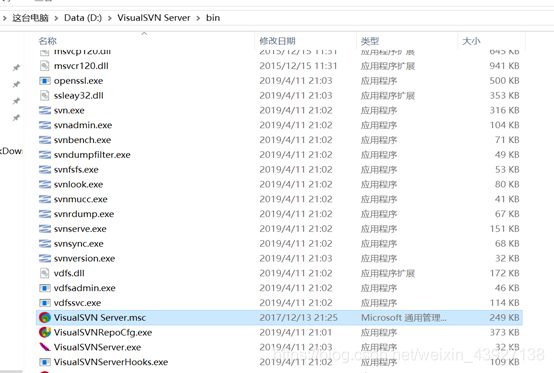Click the svnserve.exe icon
Viewport: 554px width, 373px height.
(x=45, y=229)
